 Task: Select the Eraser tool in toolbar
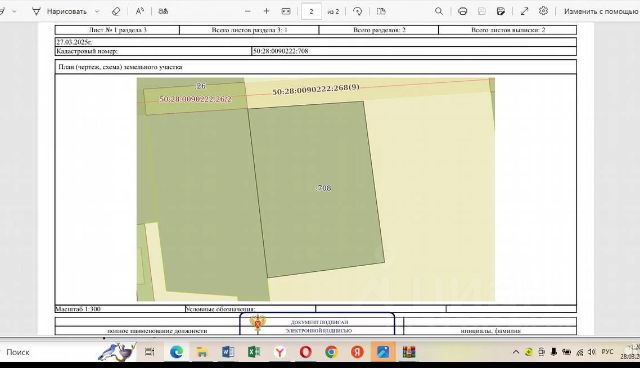click(116, 11)
